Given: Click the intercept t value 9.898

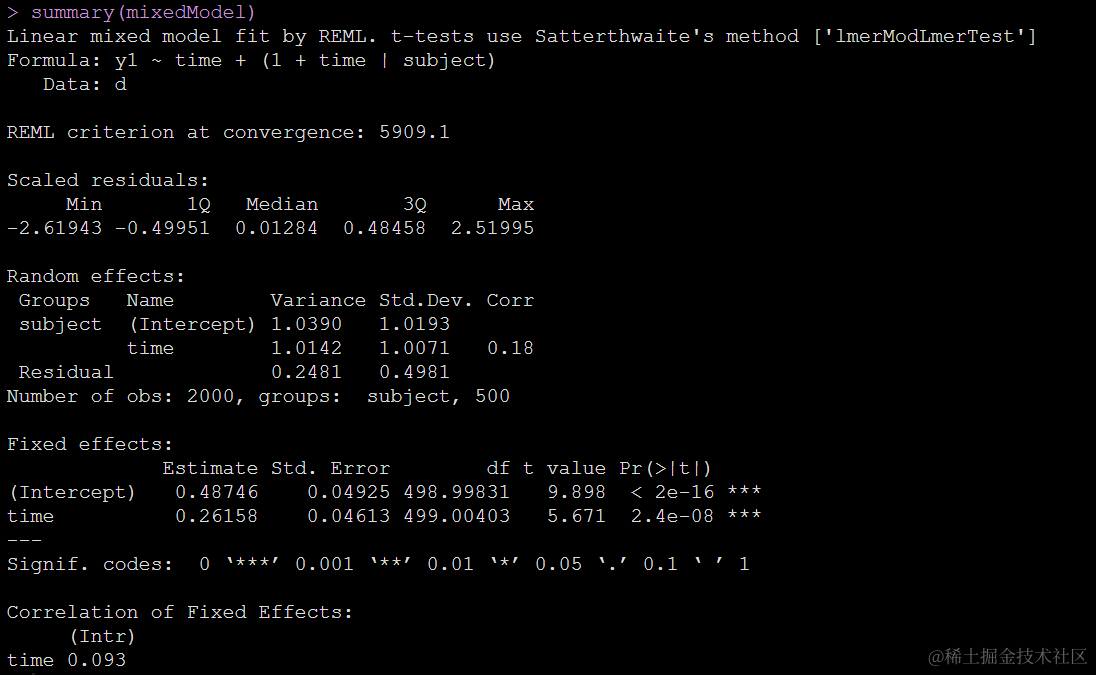Looking at the screenshot, I should click(577, 493).
